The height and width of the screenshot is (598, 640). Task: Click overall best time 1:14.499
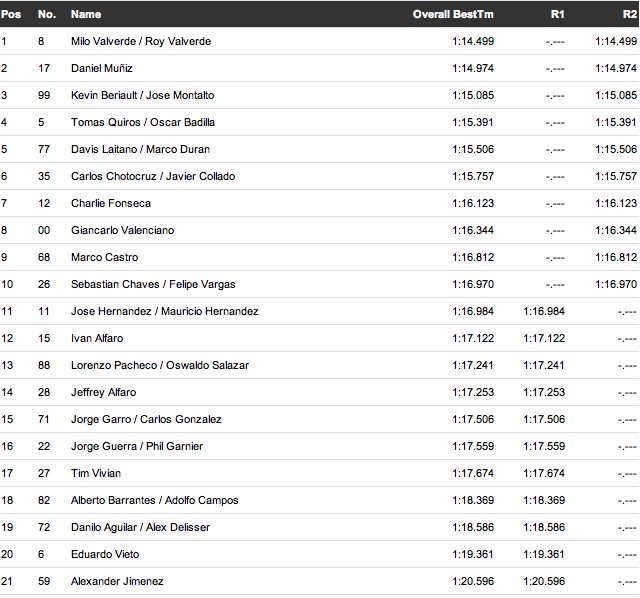[x=473, y=41]
